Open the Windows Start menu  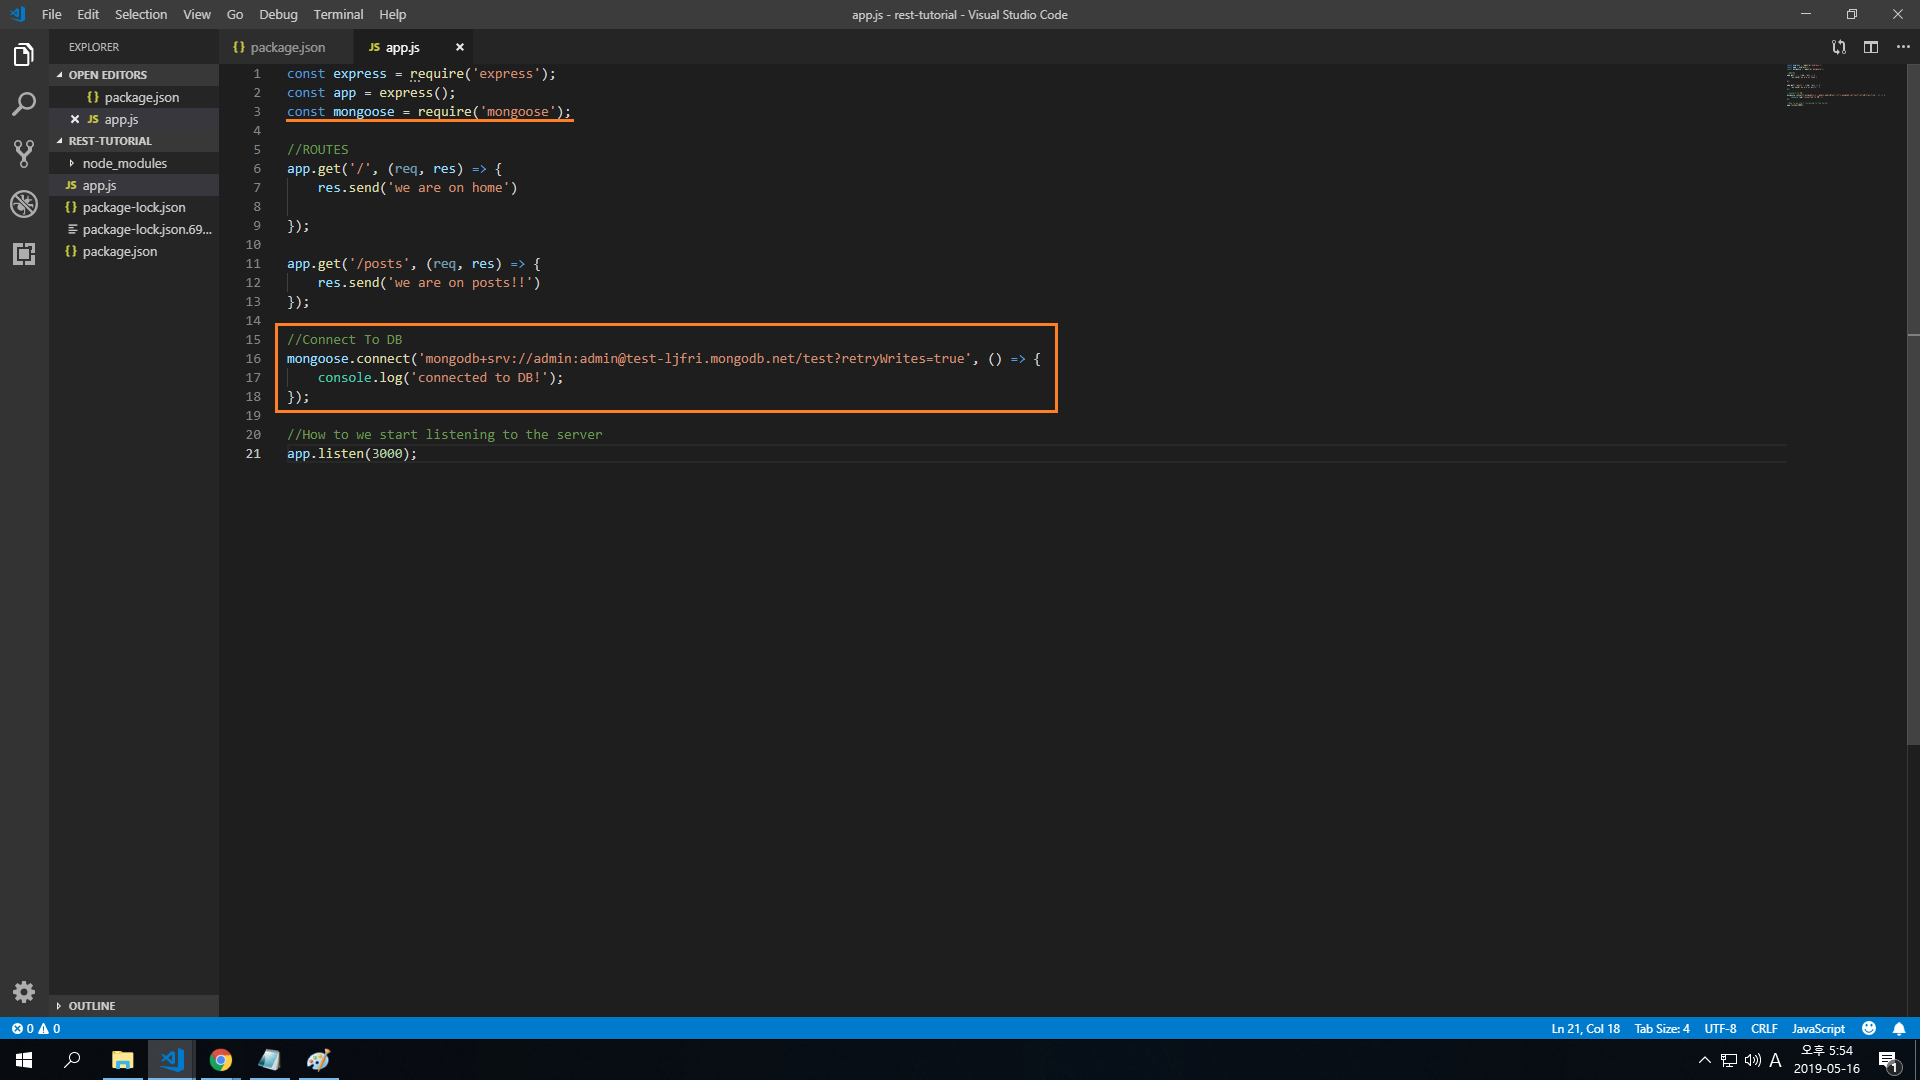click(x=24, y=1060)
